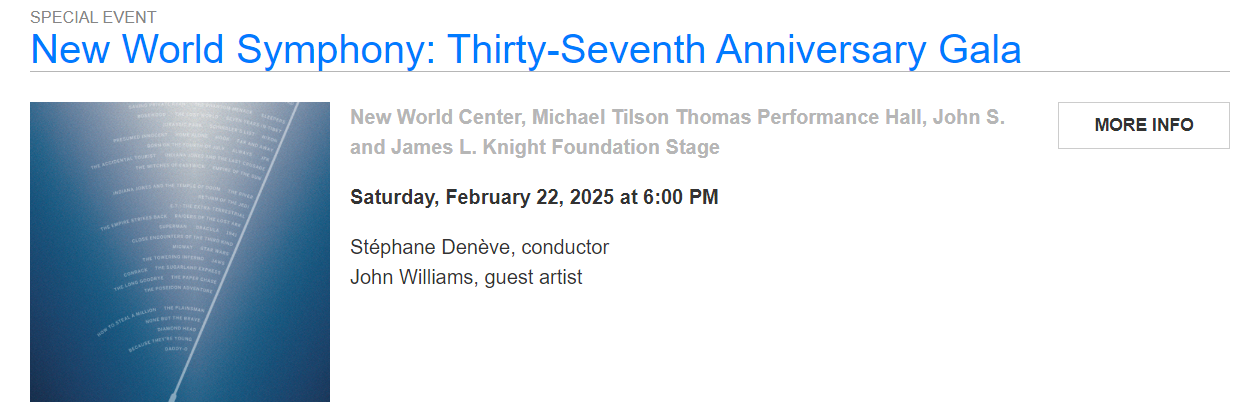Click "The Towering Inferno" title on poster
The width and height of the screenshot is (1240, 420).
[x=175, y=258]
